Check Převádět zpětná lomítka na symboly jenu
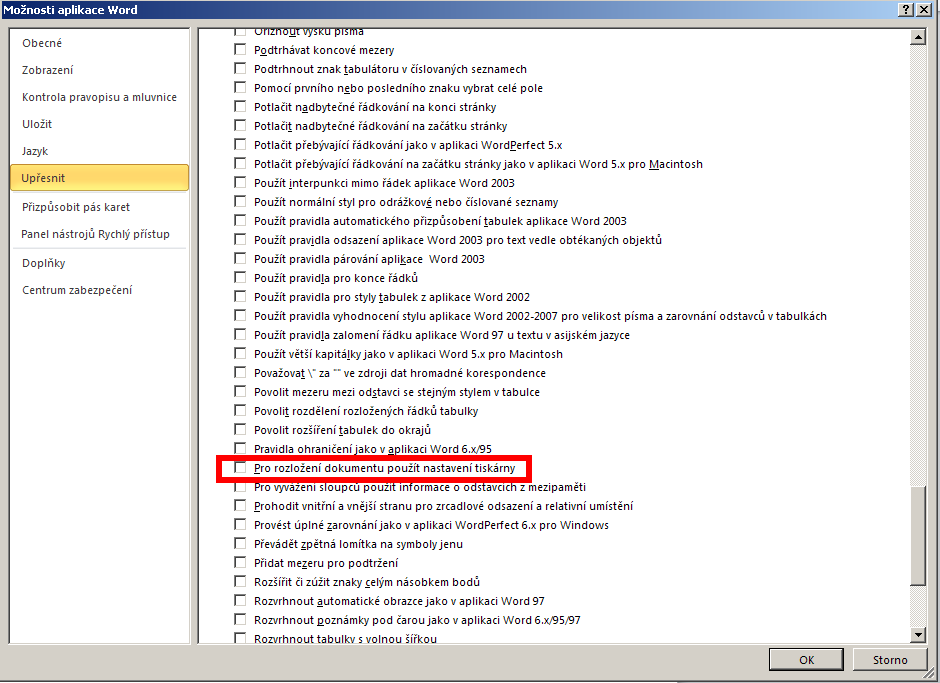Viewport: 940px width, 683px height. tap(240, 543)
